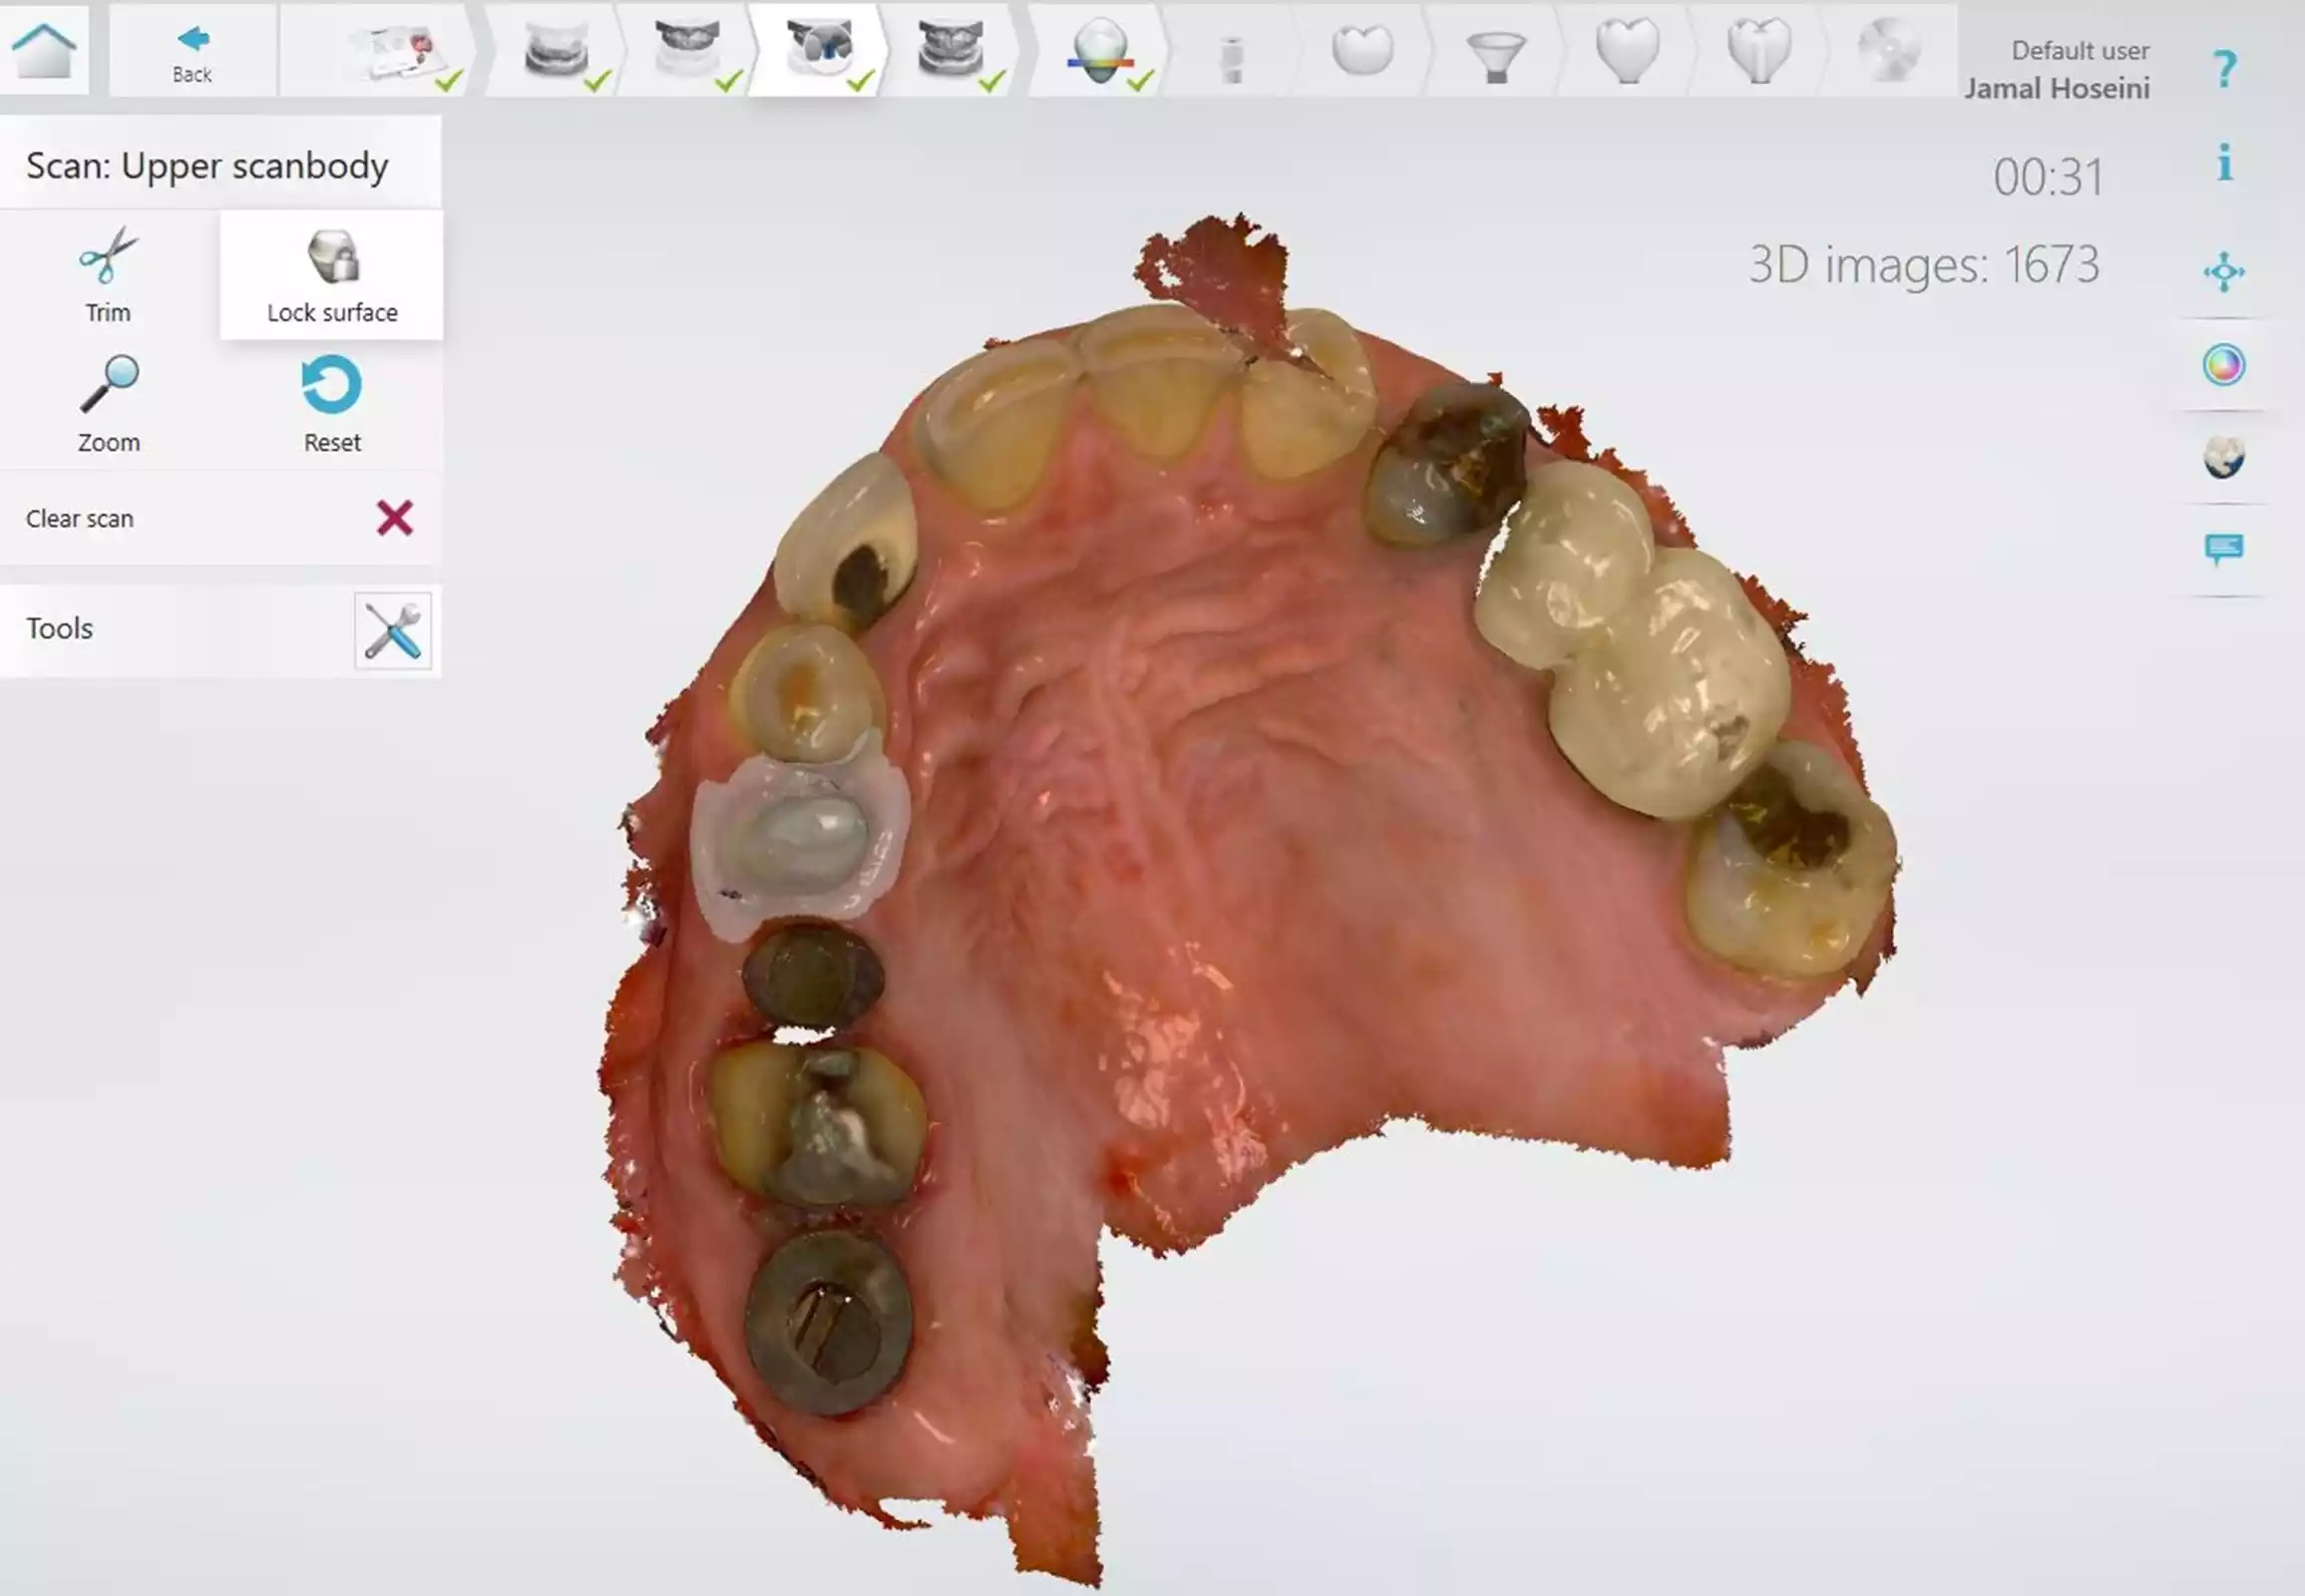Open the Tools wrench panel
This screenshot has width=2305, height=1596.
tap(393, 630)
